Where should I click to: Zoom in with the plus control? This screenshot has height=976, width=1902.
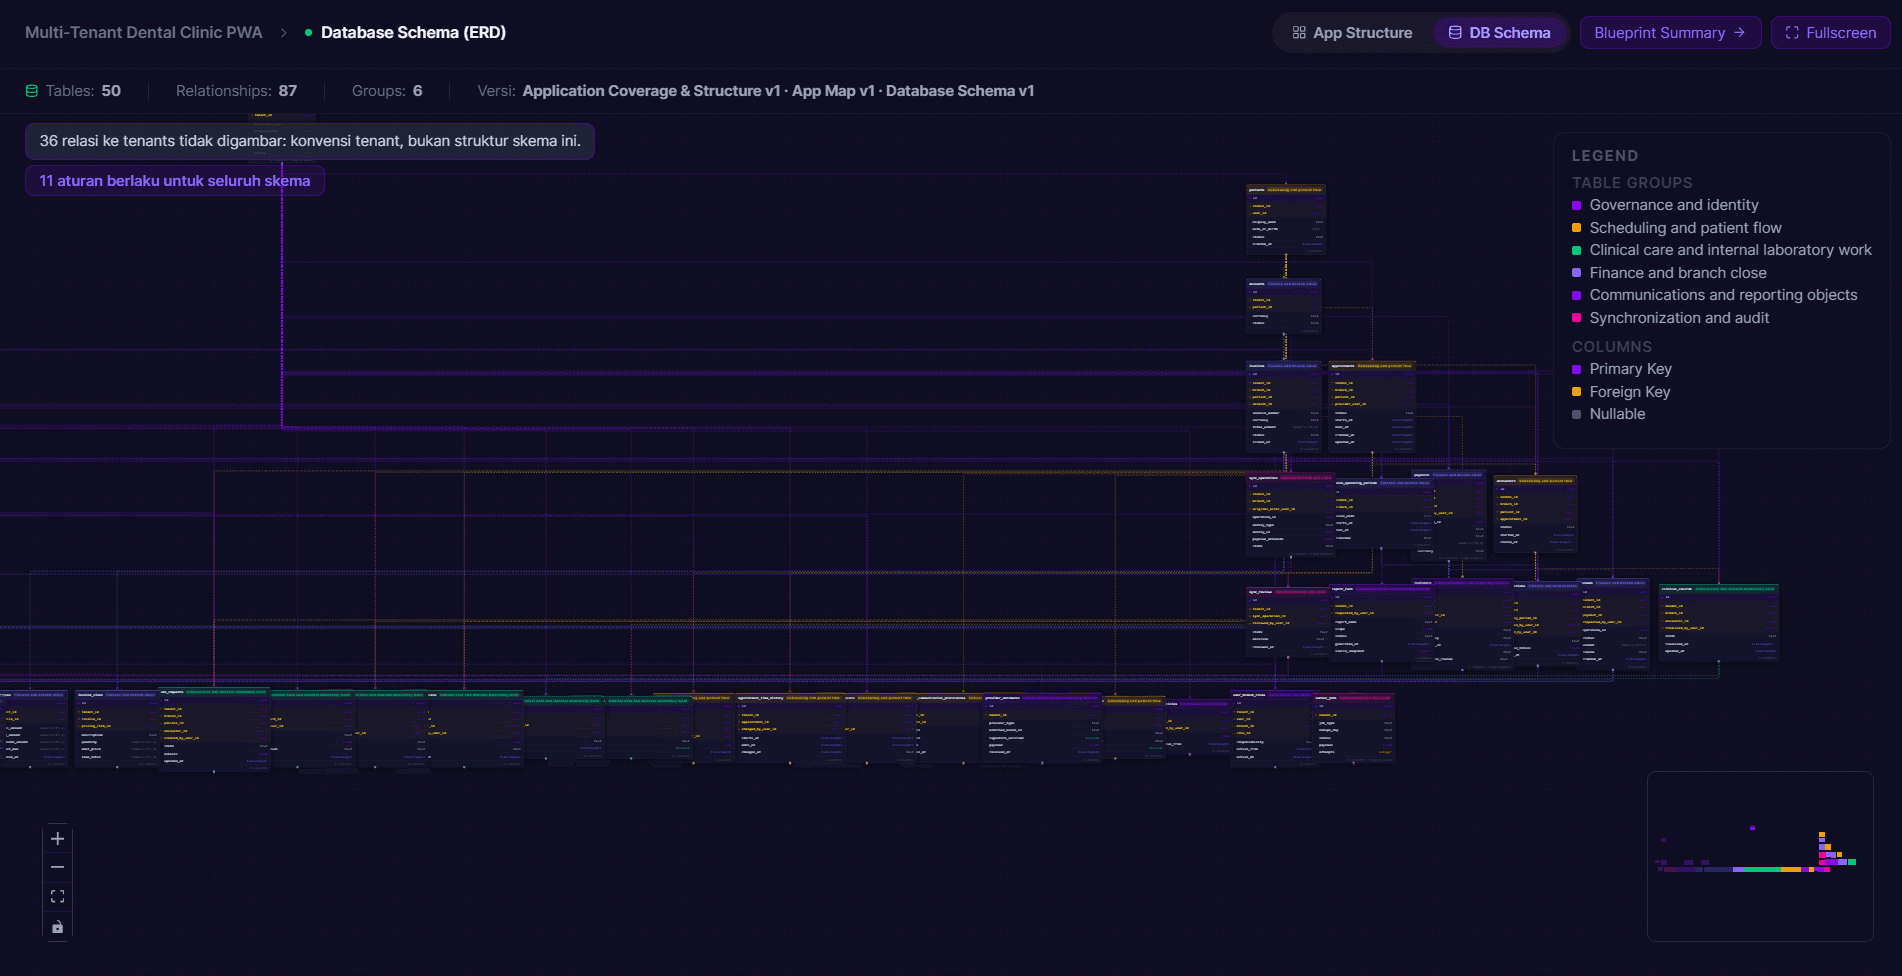pyautogui.click(x=57, y=839)
